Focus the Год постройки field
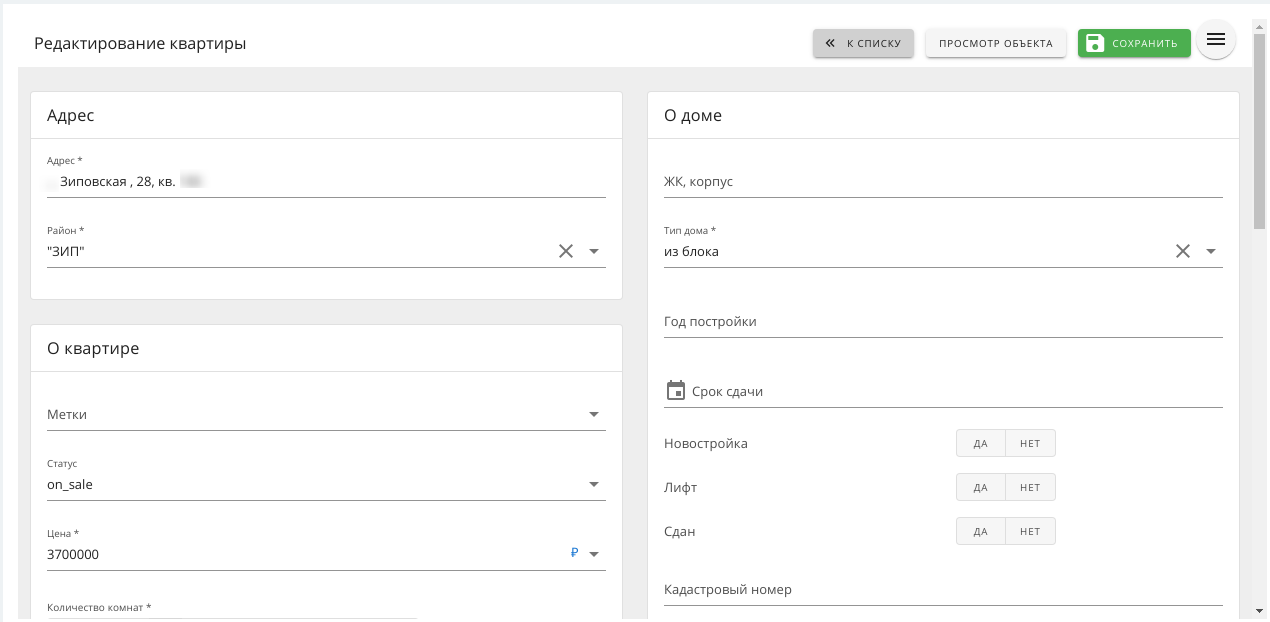Screen dimensions: 1270x622 942,322
